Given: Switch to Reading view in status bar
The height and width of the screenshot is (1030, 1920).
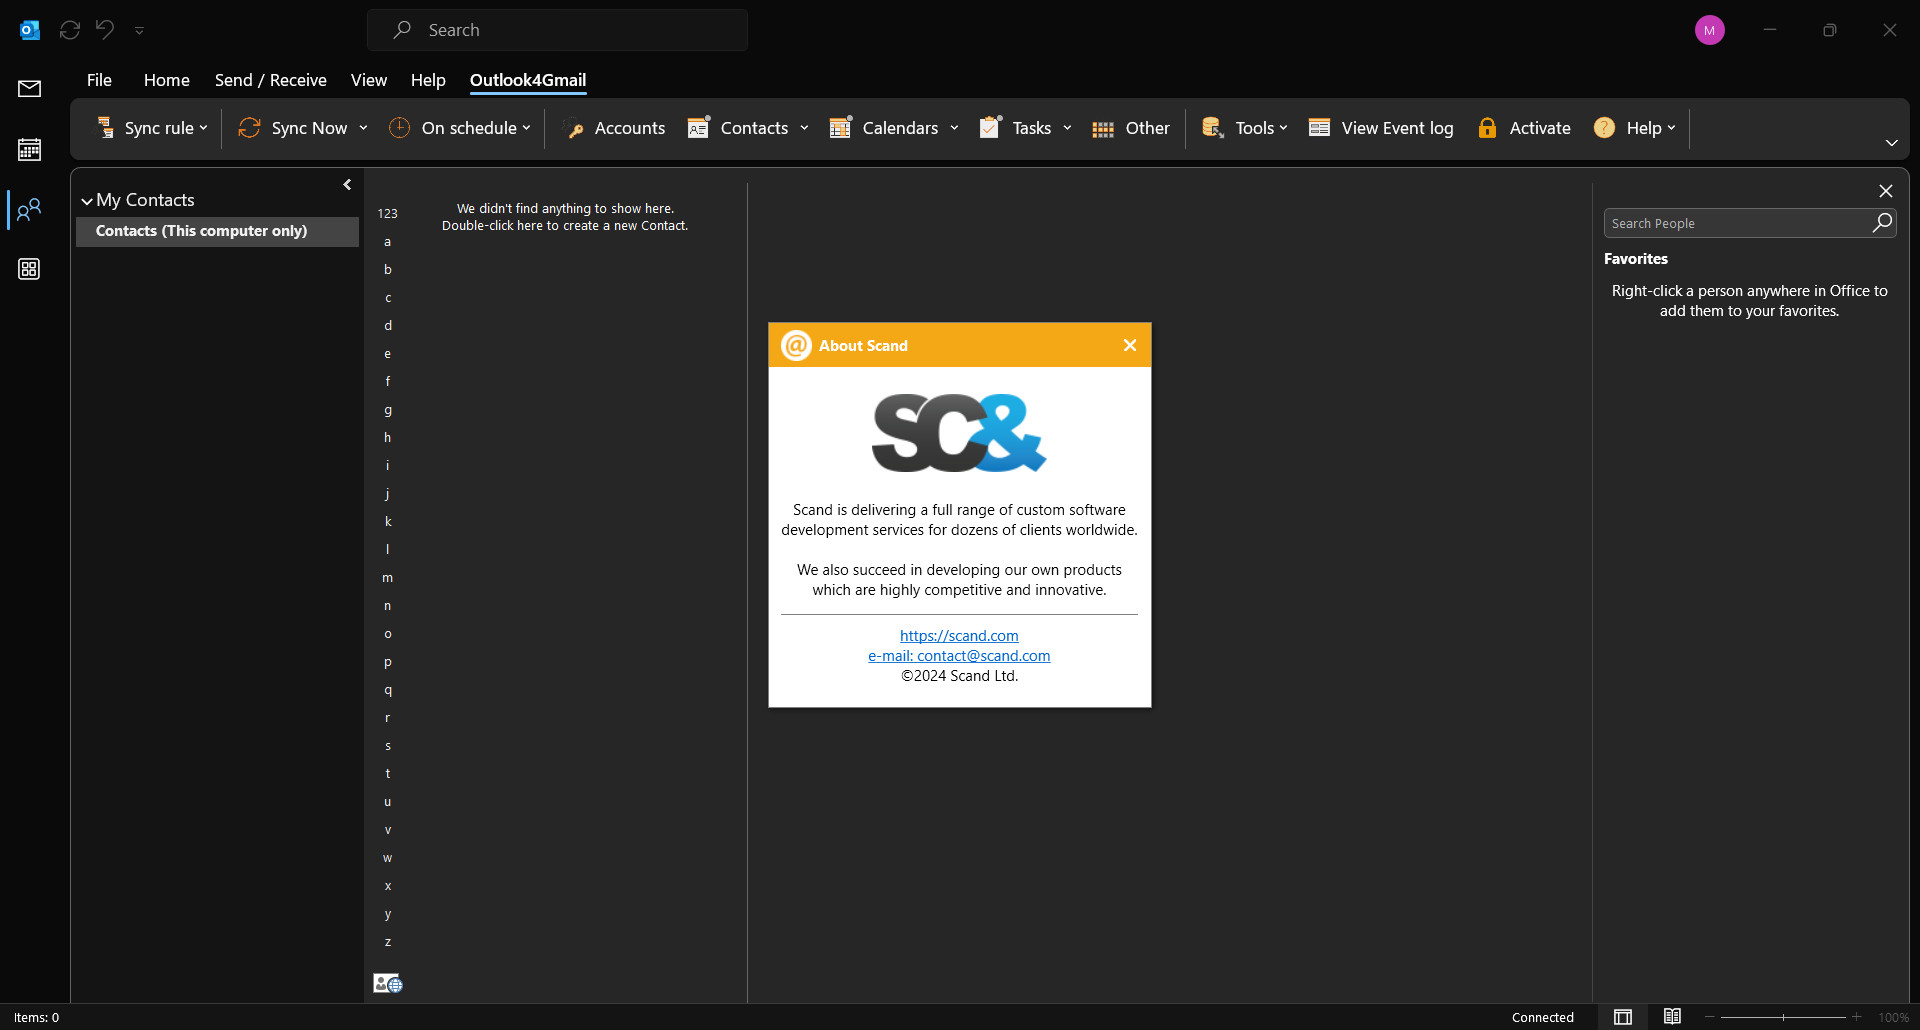Looking at the screenshot, I should (1672, 1017).
